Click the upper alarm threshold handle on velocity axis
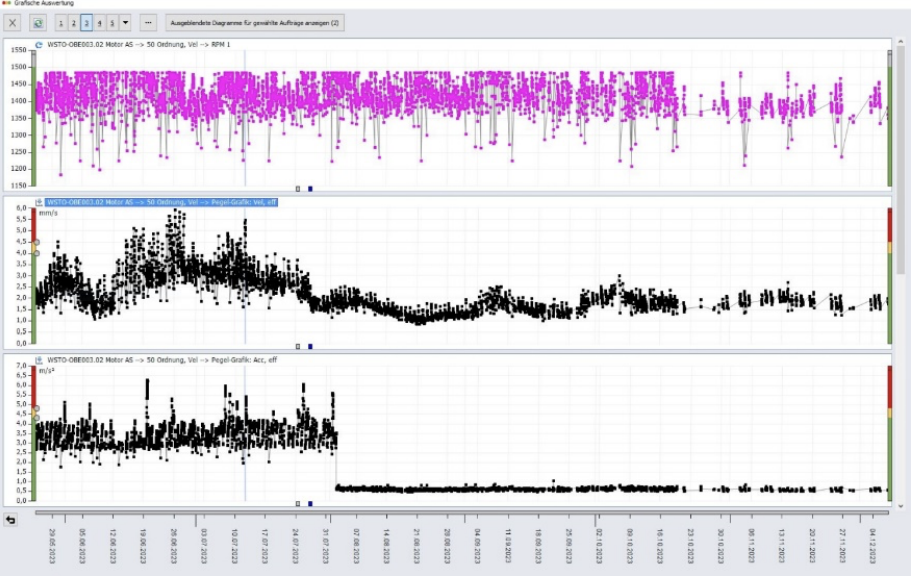The width and height of the screenshot is (916, 576). pyautogui.click(x=36, y=241)
